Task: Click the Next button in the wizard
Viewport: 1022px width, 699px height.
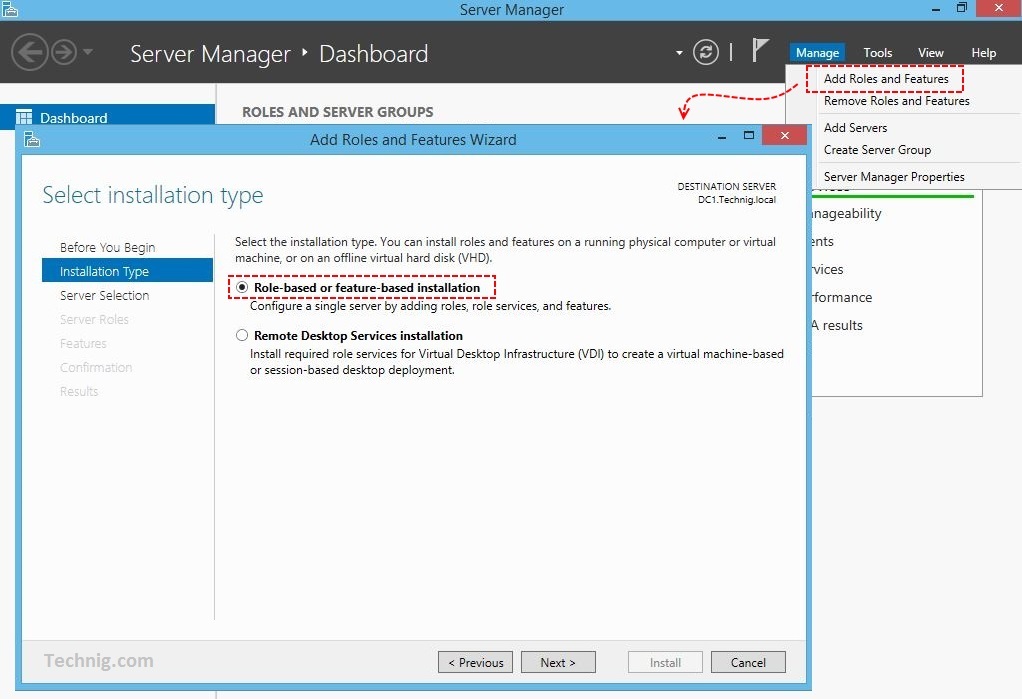Action: point(558,662)
